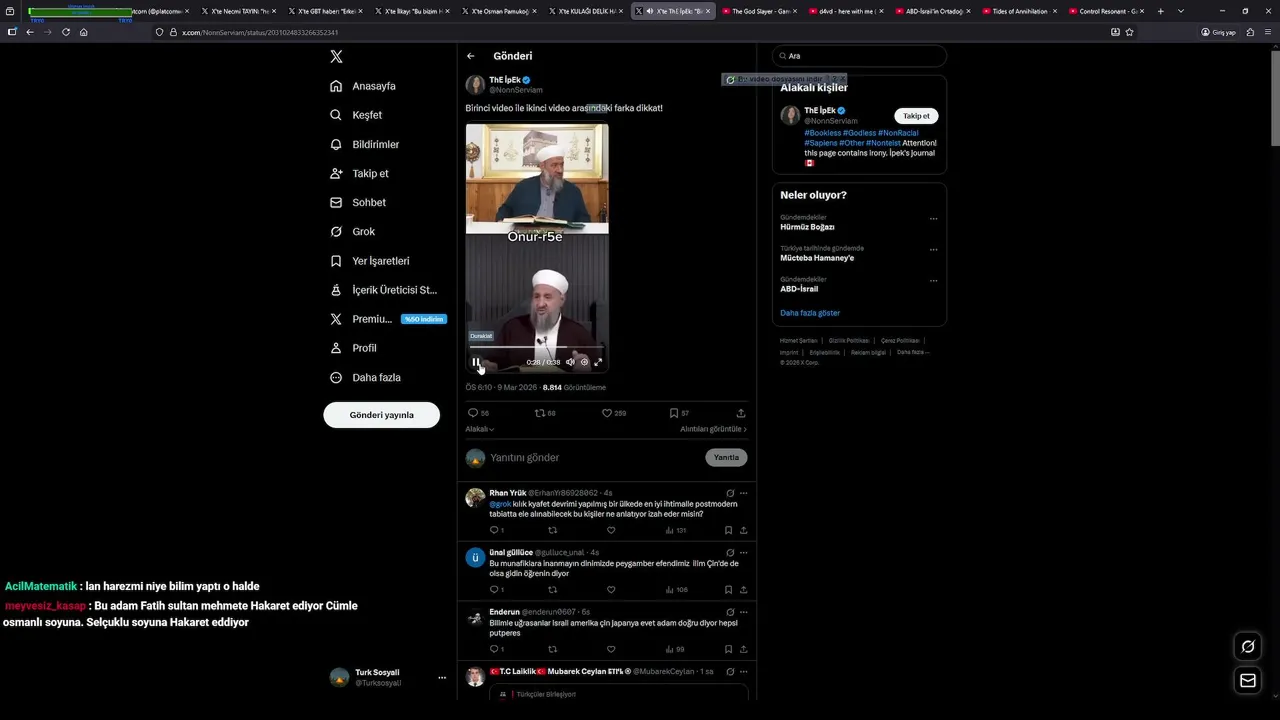Click the Ara search field
Viewport: 1280px width, 720px height.
click(x=859, y=56)
